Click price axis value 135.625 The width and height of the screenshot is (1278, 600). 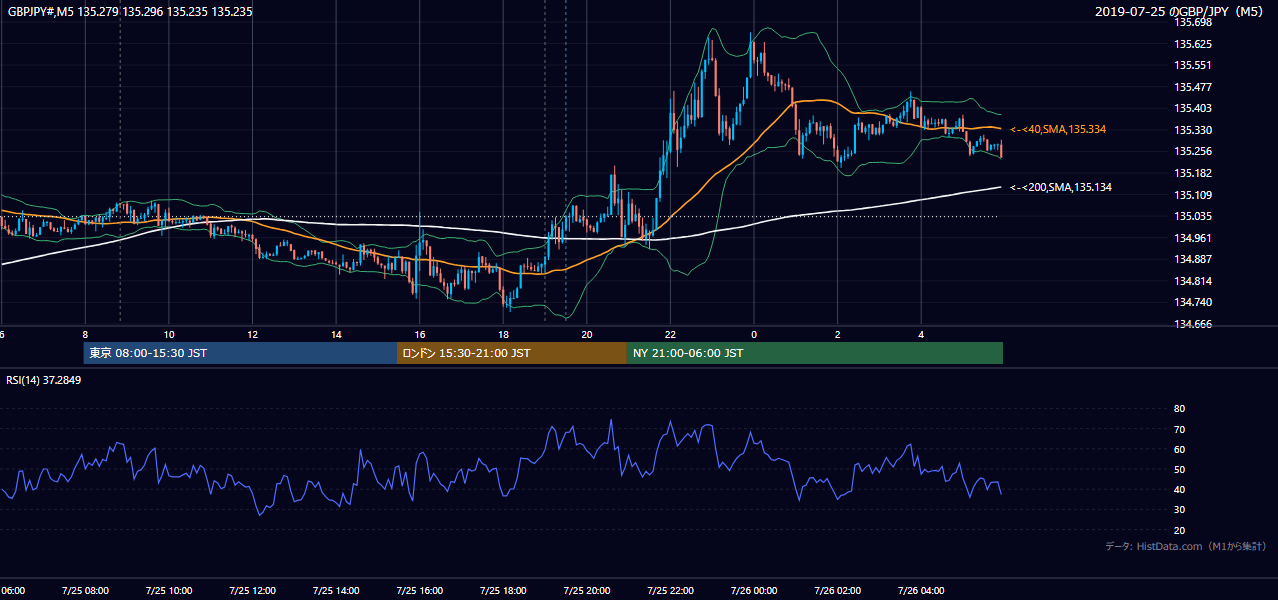(x=1193, y=44)
